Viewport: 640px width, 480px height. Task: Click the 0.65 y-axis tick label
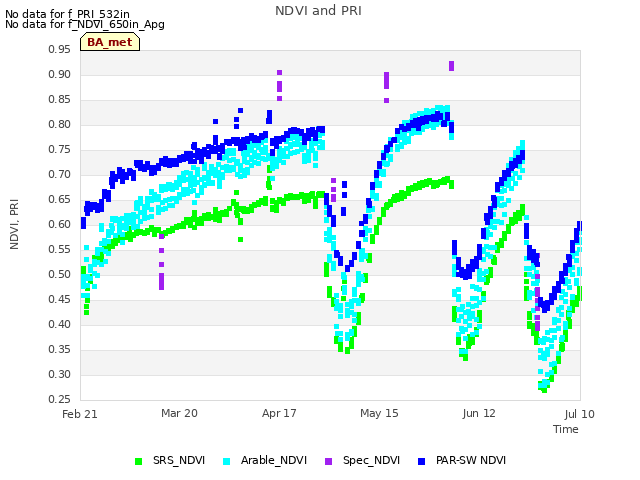(x=60, y=199)
